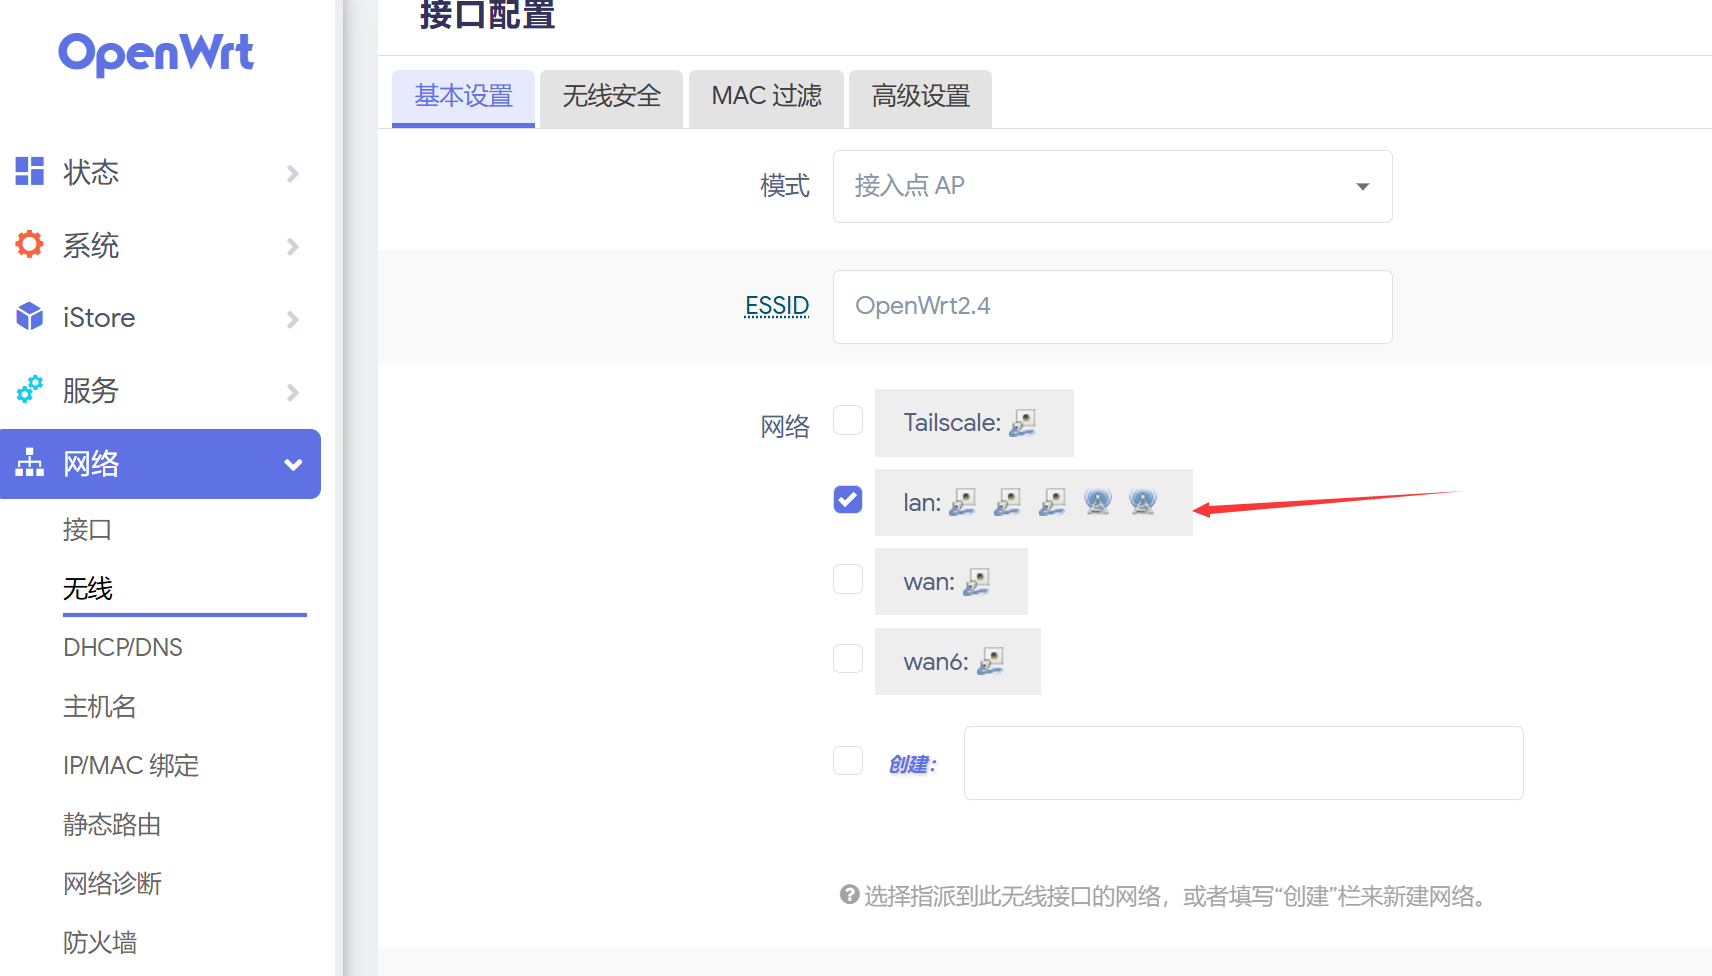1712x976 pixels.
Task: Switch to the 无线安全 tab
Action: (611, 97)
